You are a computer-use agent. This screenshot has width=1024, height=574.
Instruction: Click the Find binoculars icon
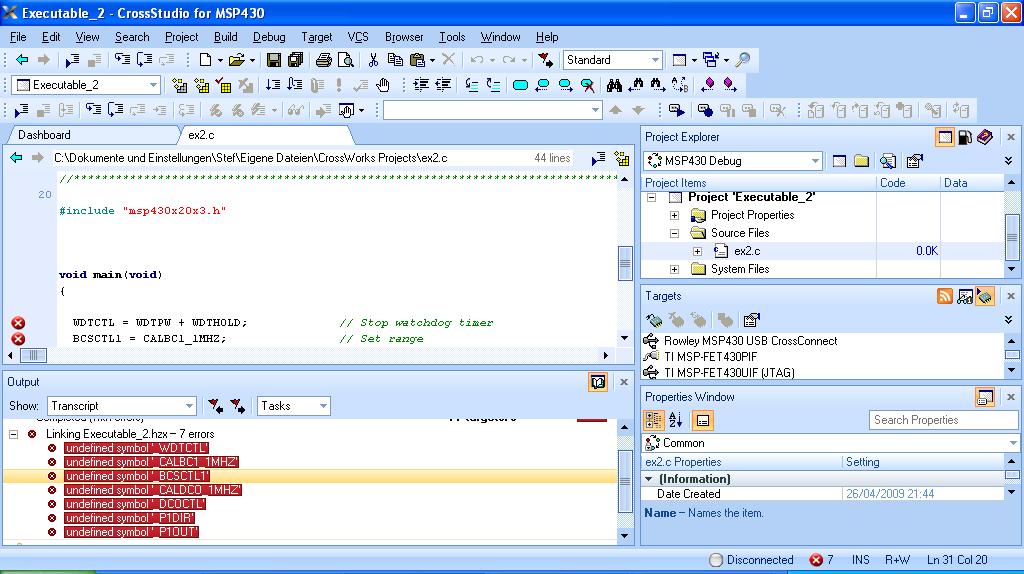tap(614, 85)
